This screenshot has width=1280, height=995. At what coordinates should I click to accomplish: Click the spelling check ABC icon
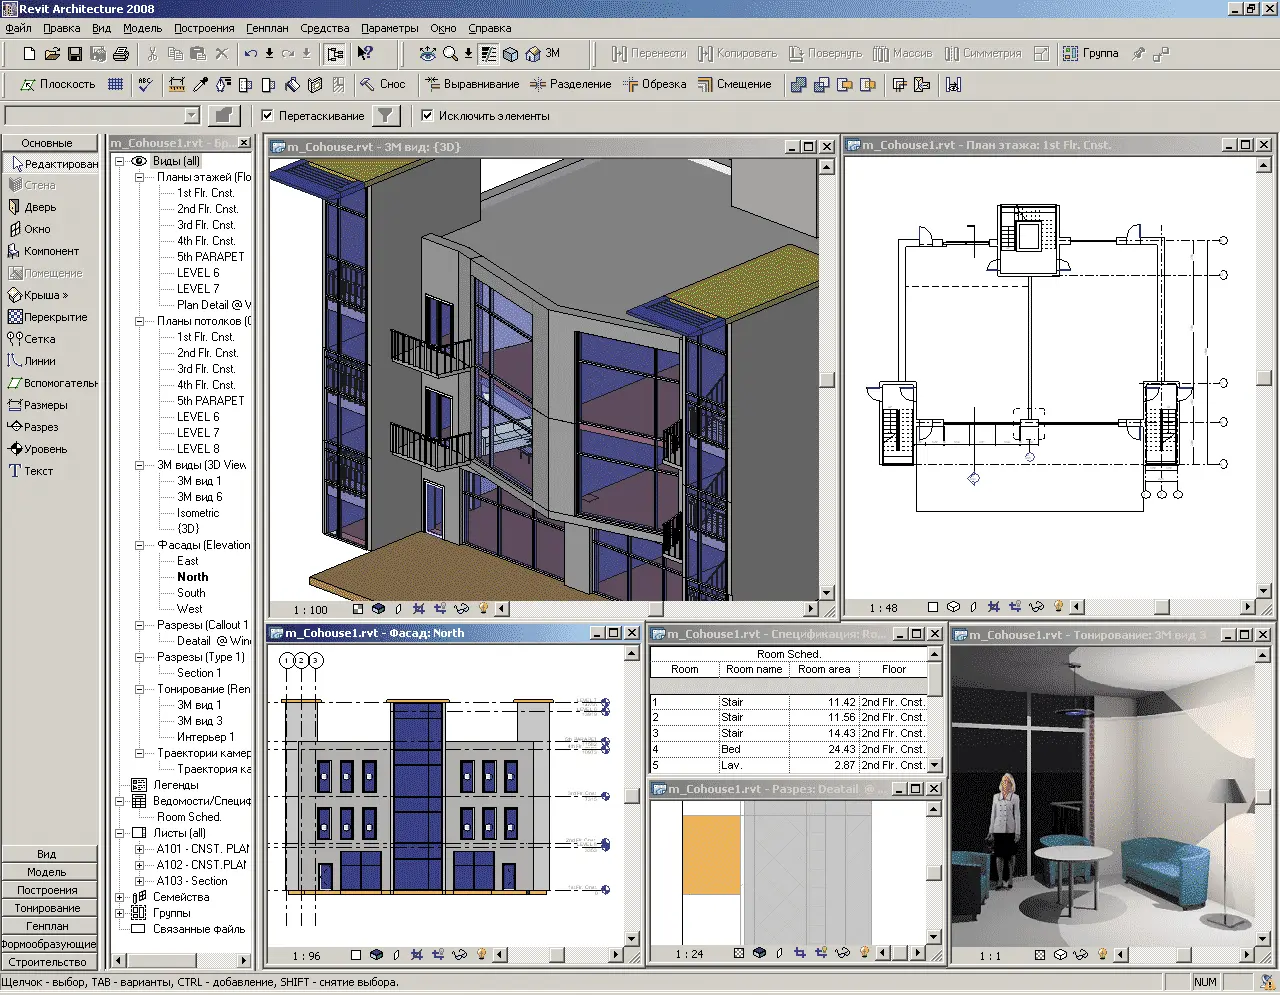pyautogui.click(x=146, y=85)
